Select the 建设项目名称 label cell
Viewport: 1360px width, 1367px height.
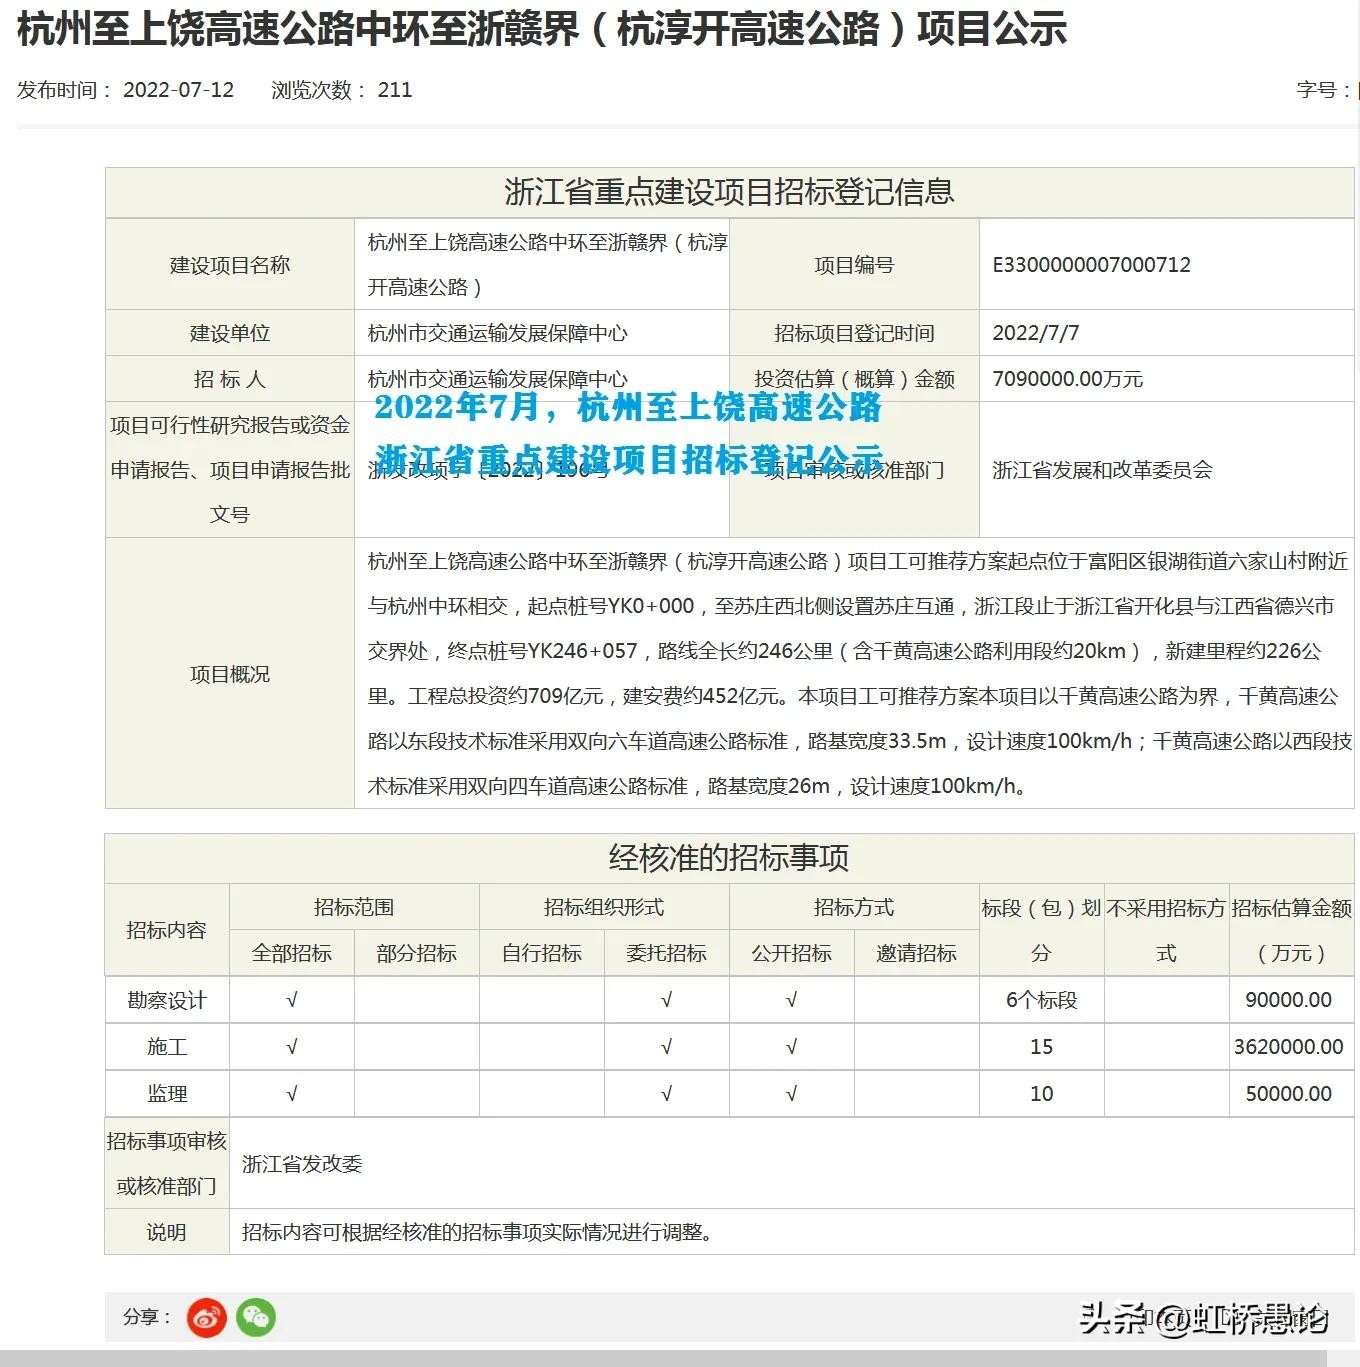(x=230, y=265)
